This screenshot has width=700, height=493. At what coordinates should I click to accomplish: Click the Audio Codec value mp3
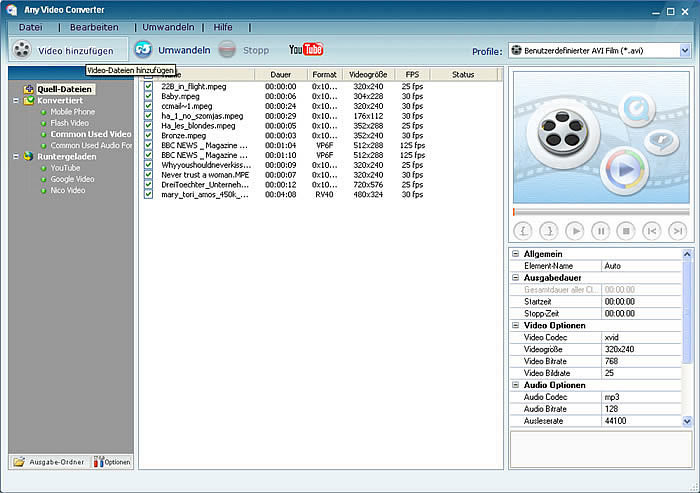(x=642, y=397)
